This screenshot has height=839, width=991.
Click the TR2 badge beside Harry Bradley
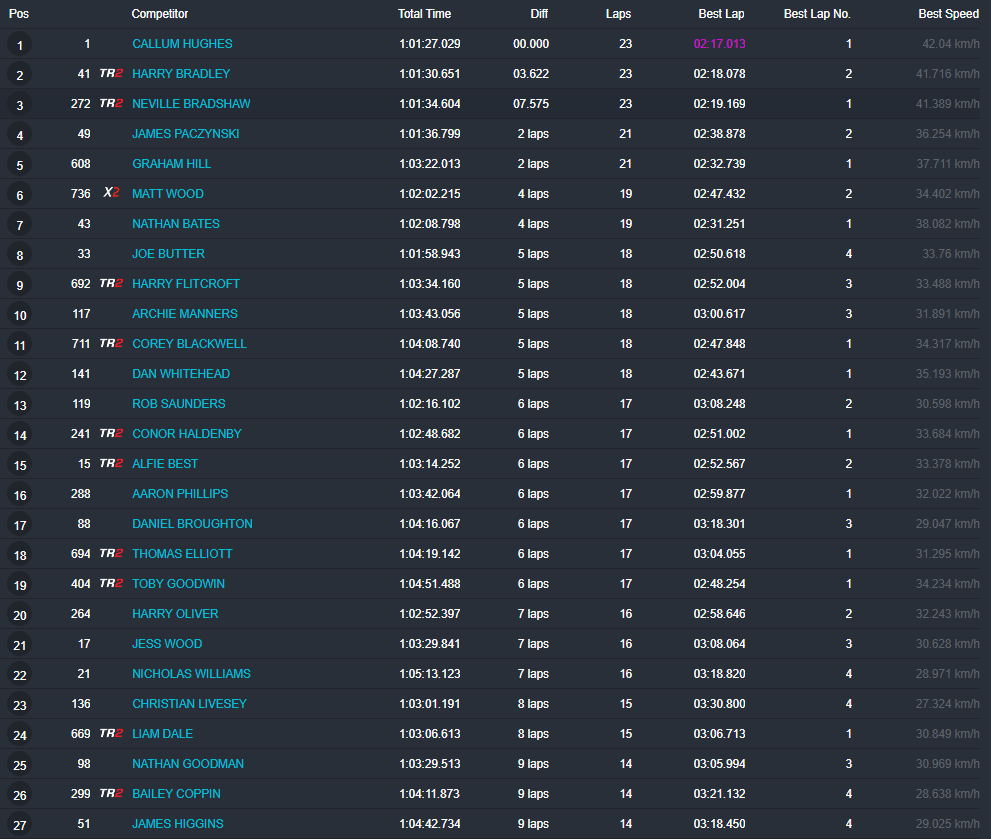111,74
